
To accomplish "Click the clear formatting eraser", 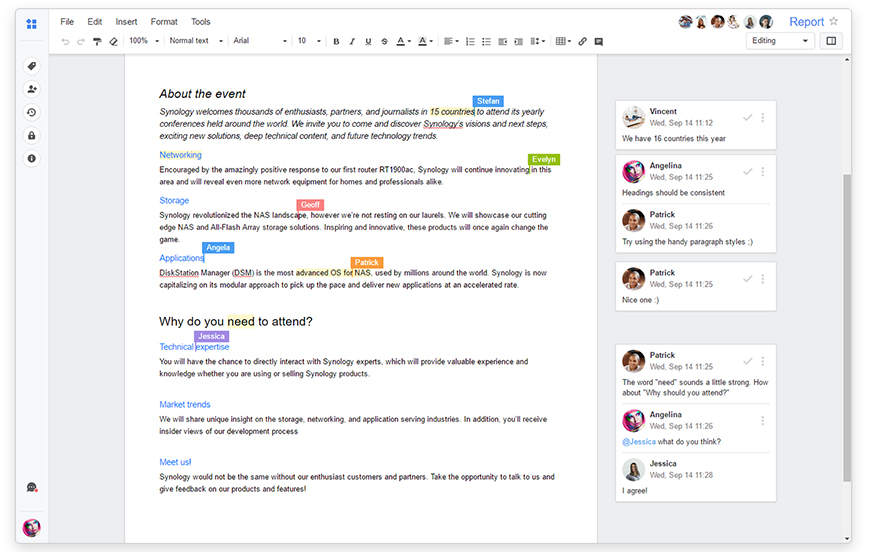I will point(114,42).
